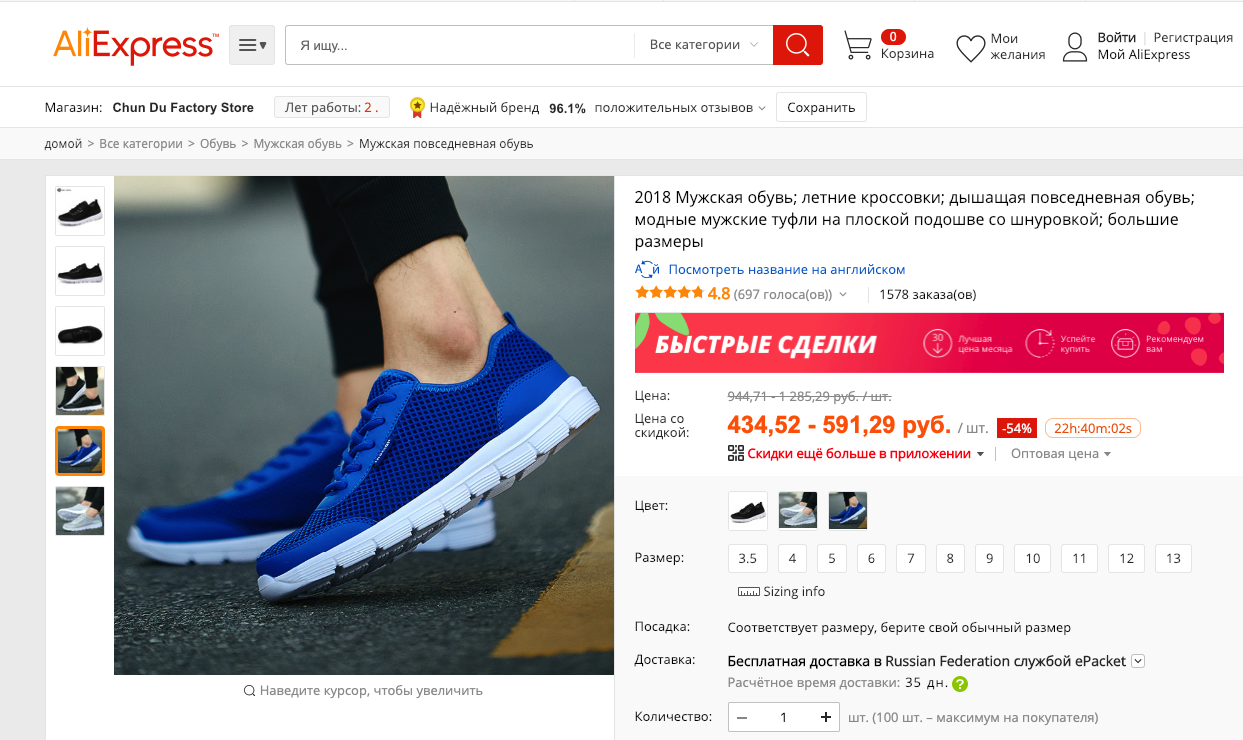Select size 11
This screenshot has width=1243, height=740.
click(1079, 558)
